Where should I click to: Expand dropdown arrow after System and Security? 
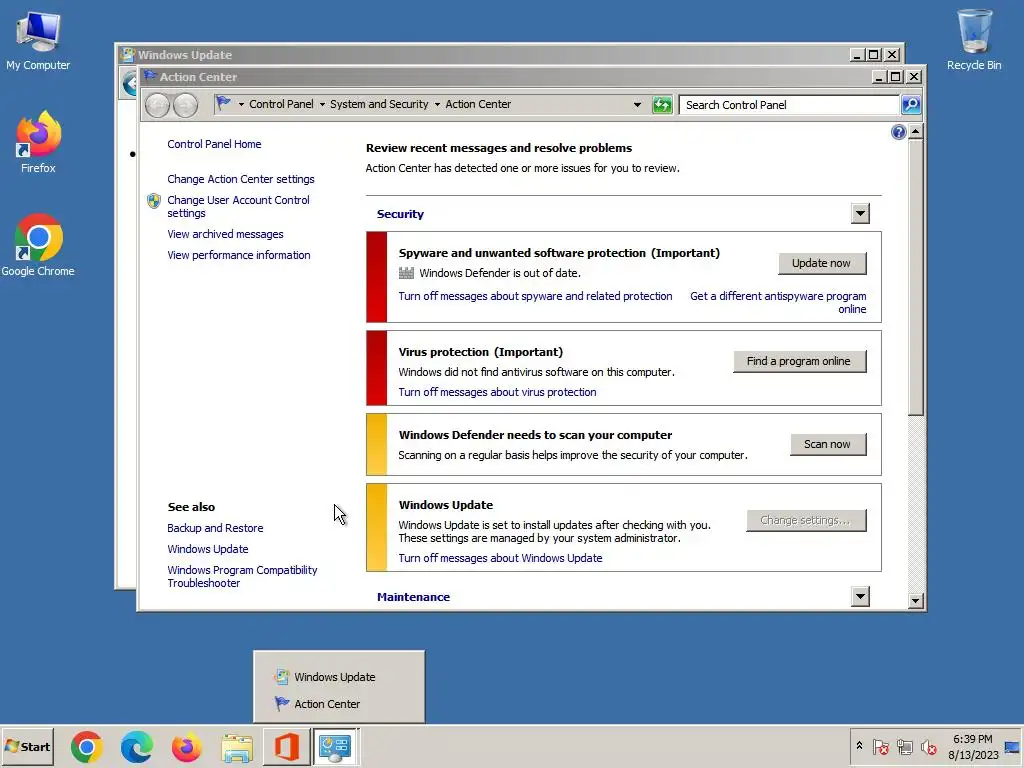437,104
